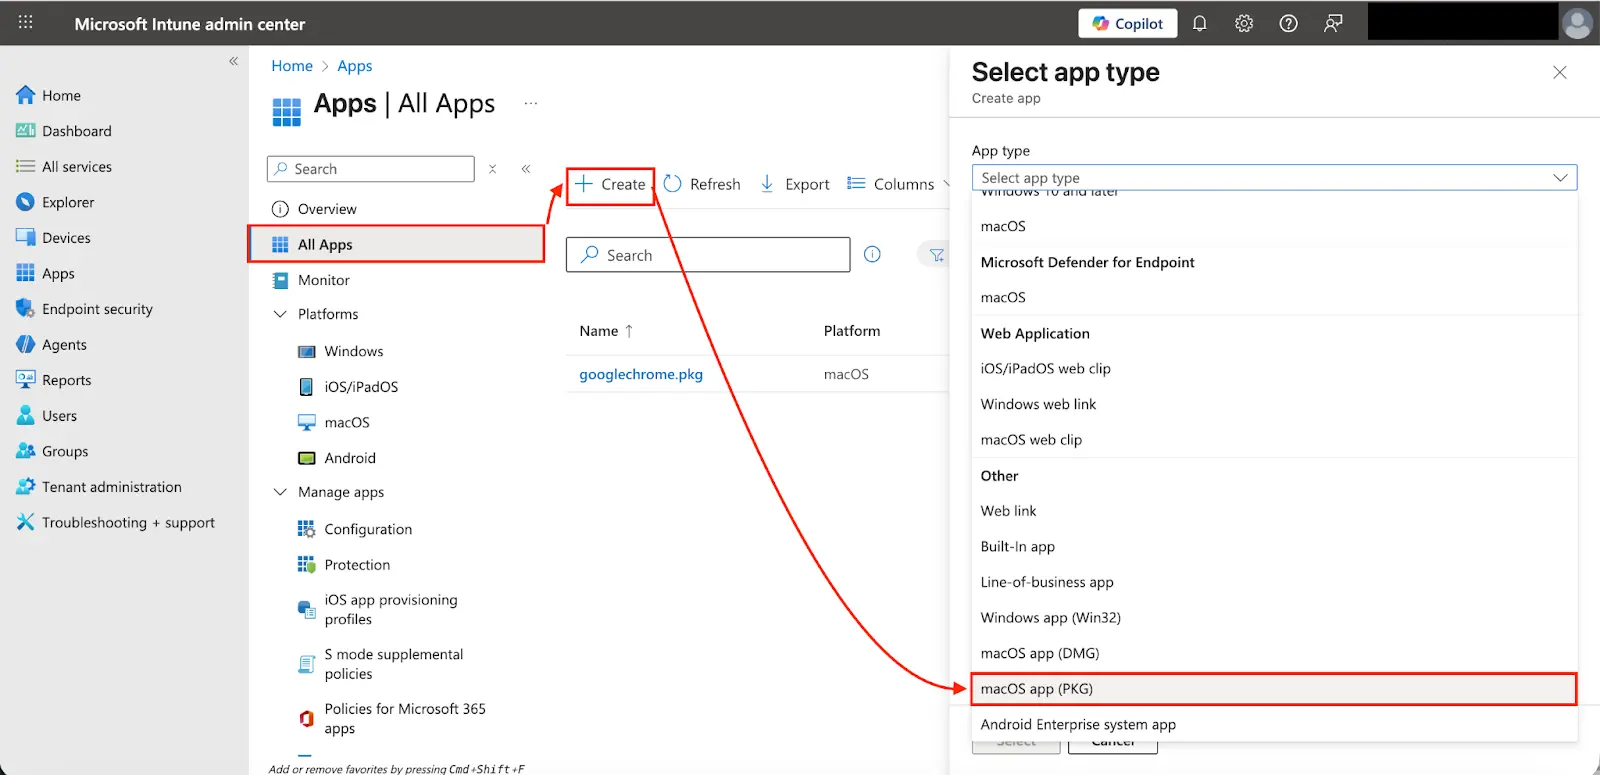The width and height of the screenshot is (1600, 775).
Task: Click the notifications bell icon
Action: pos(1199,23)
